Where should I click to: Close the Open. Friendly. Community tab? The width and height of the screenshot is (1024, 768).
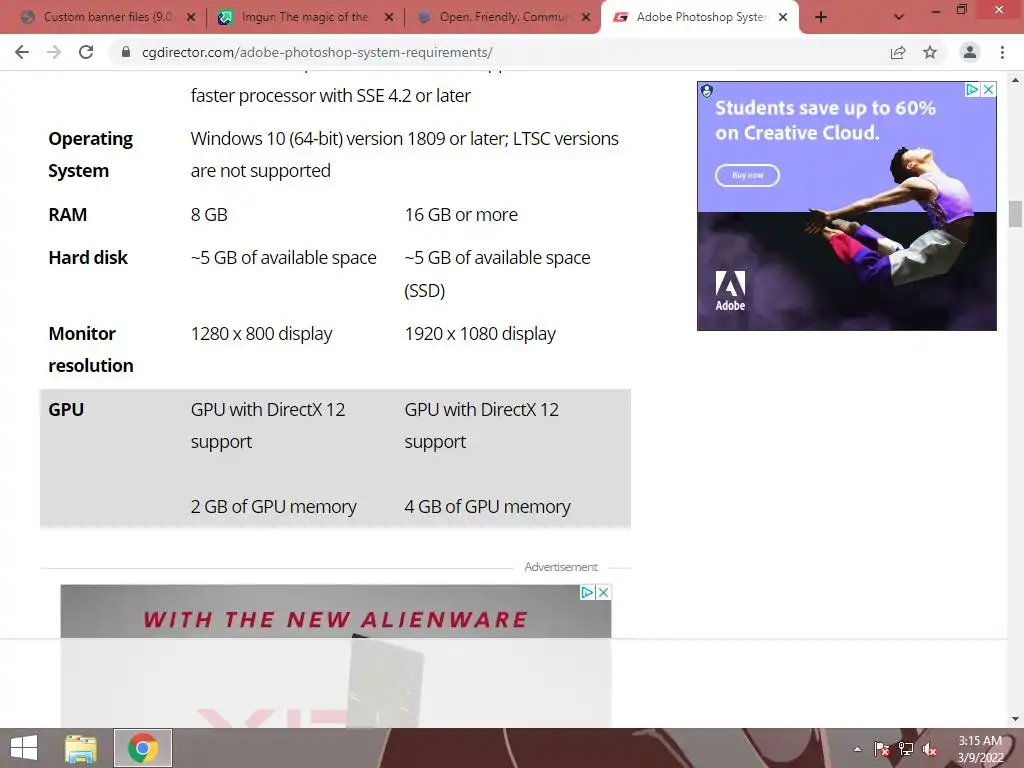click(x=586, y=17)
